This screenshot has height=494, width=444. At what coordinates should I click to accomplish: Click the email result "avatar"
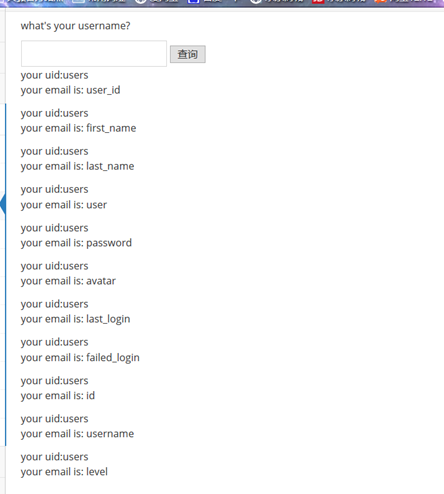click(101, 281)
